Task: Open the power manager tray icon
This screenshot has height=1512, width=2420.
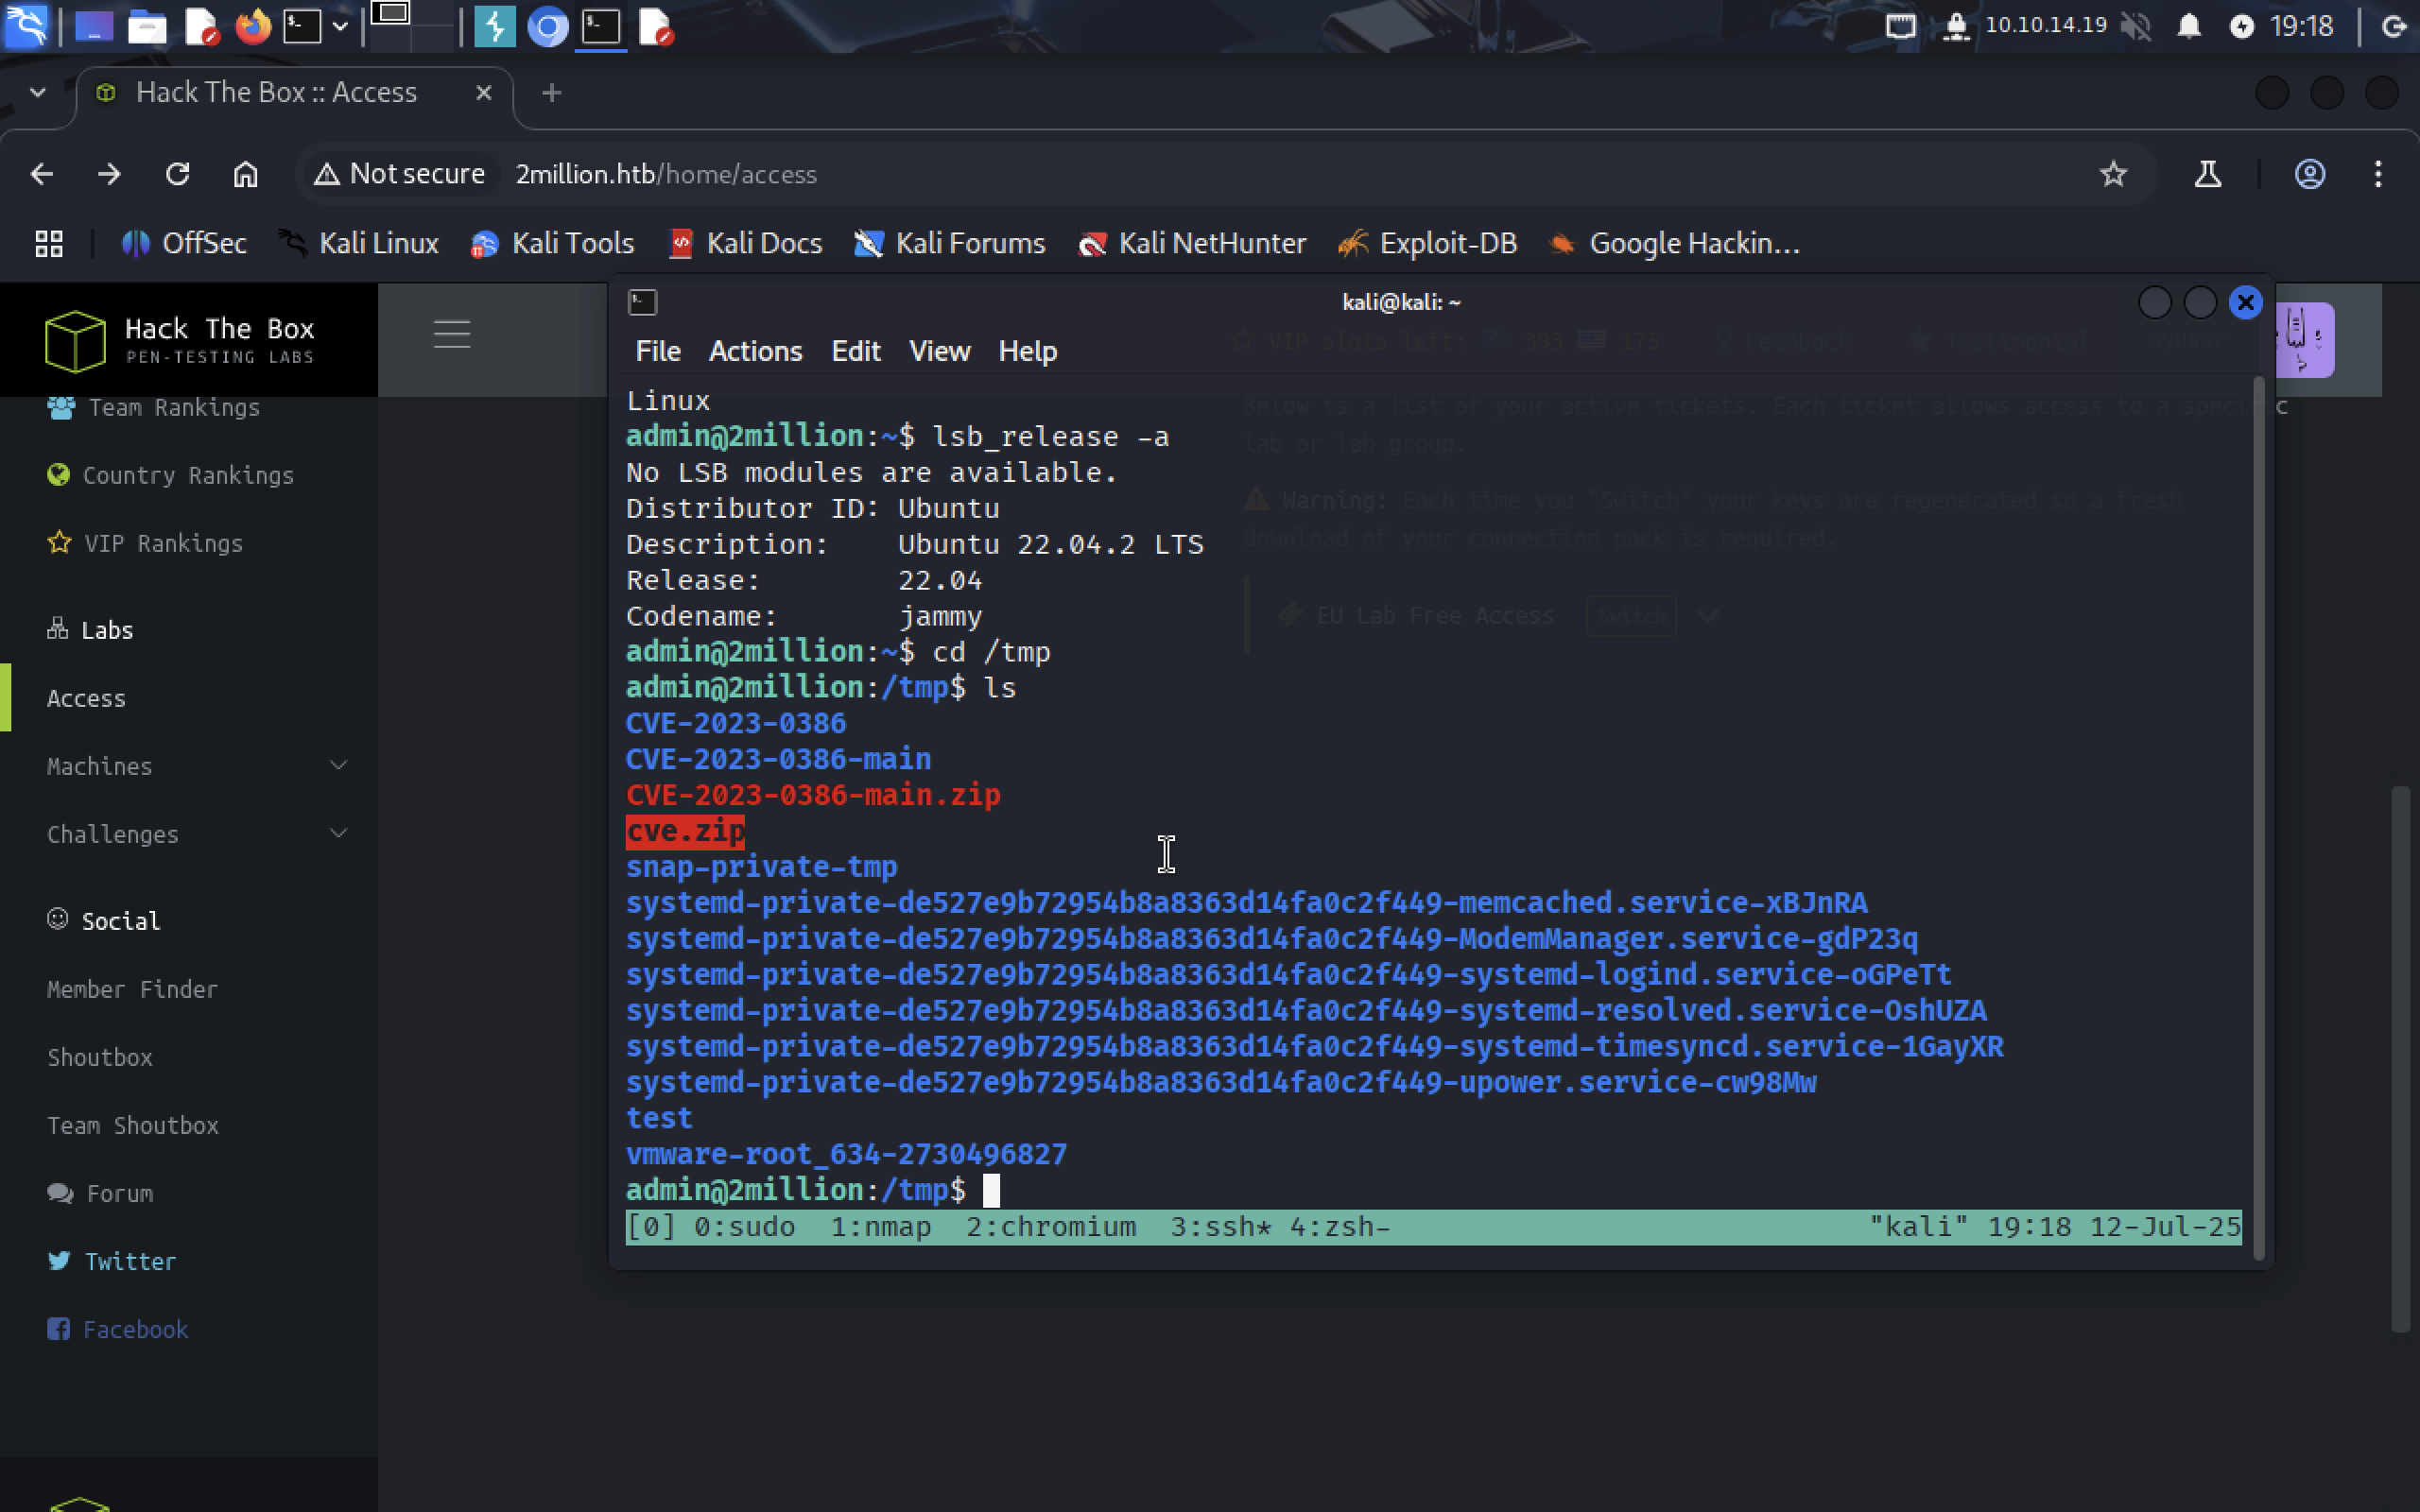Action: tap(2242, 26)
